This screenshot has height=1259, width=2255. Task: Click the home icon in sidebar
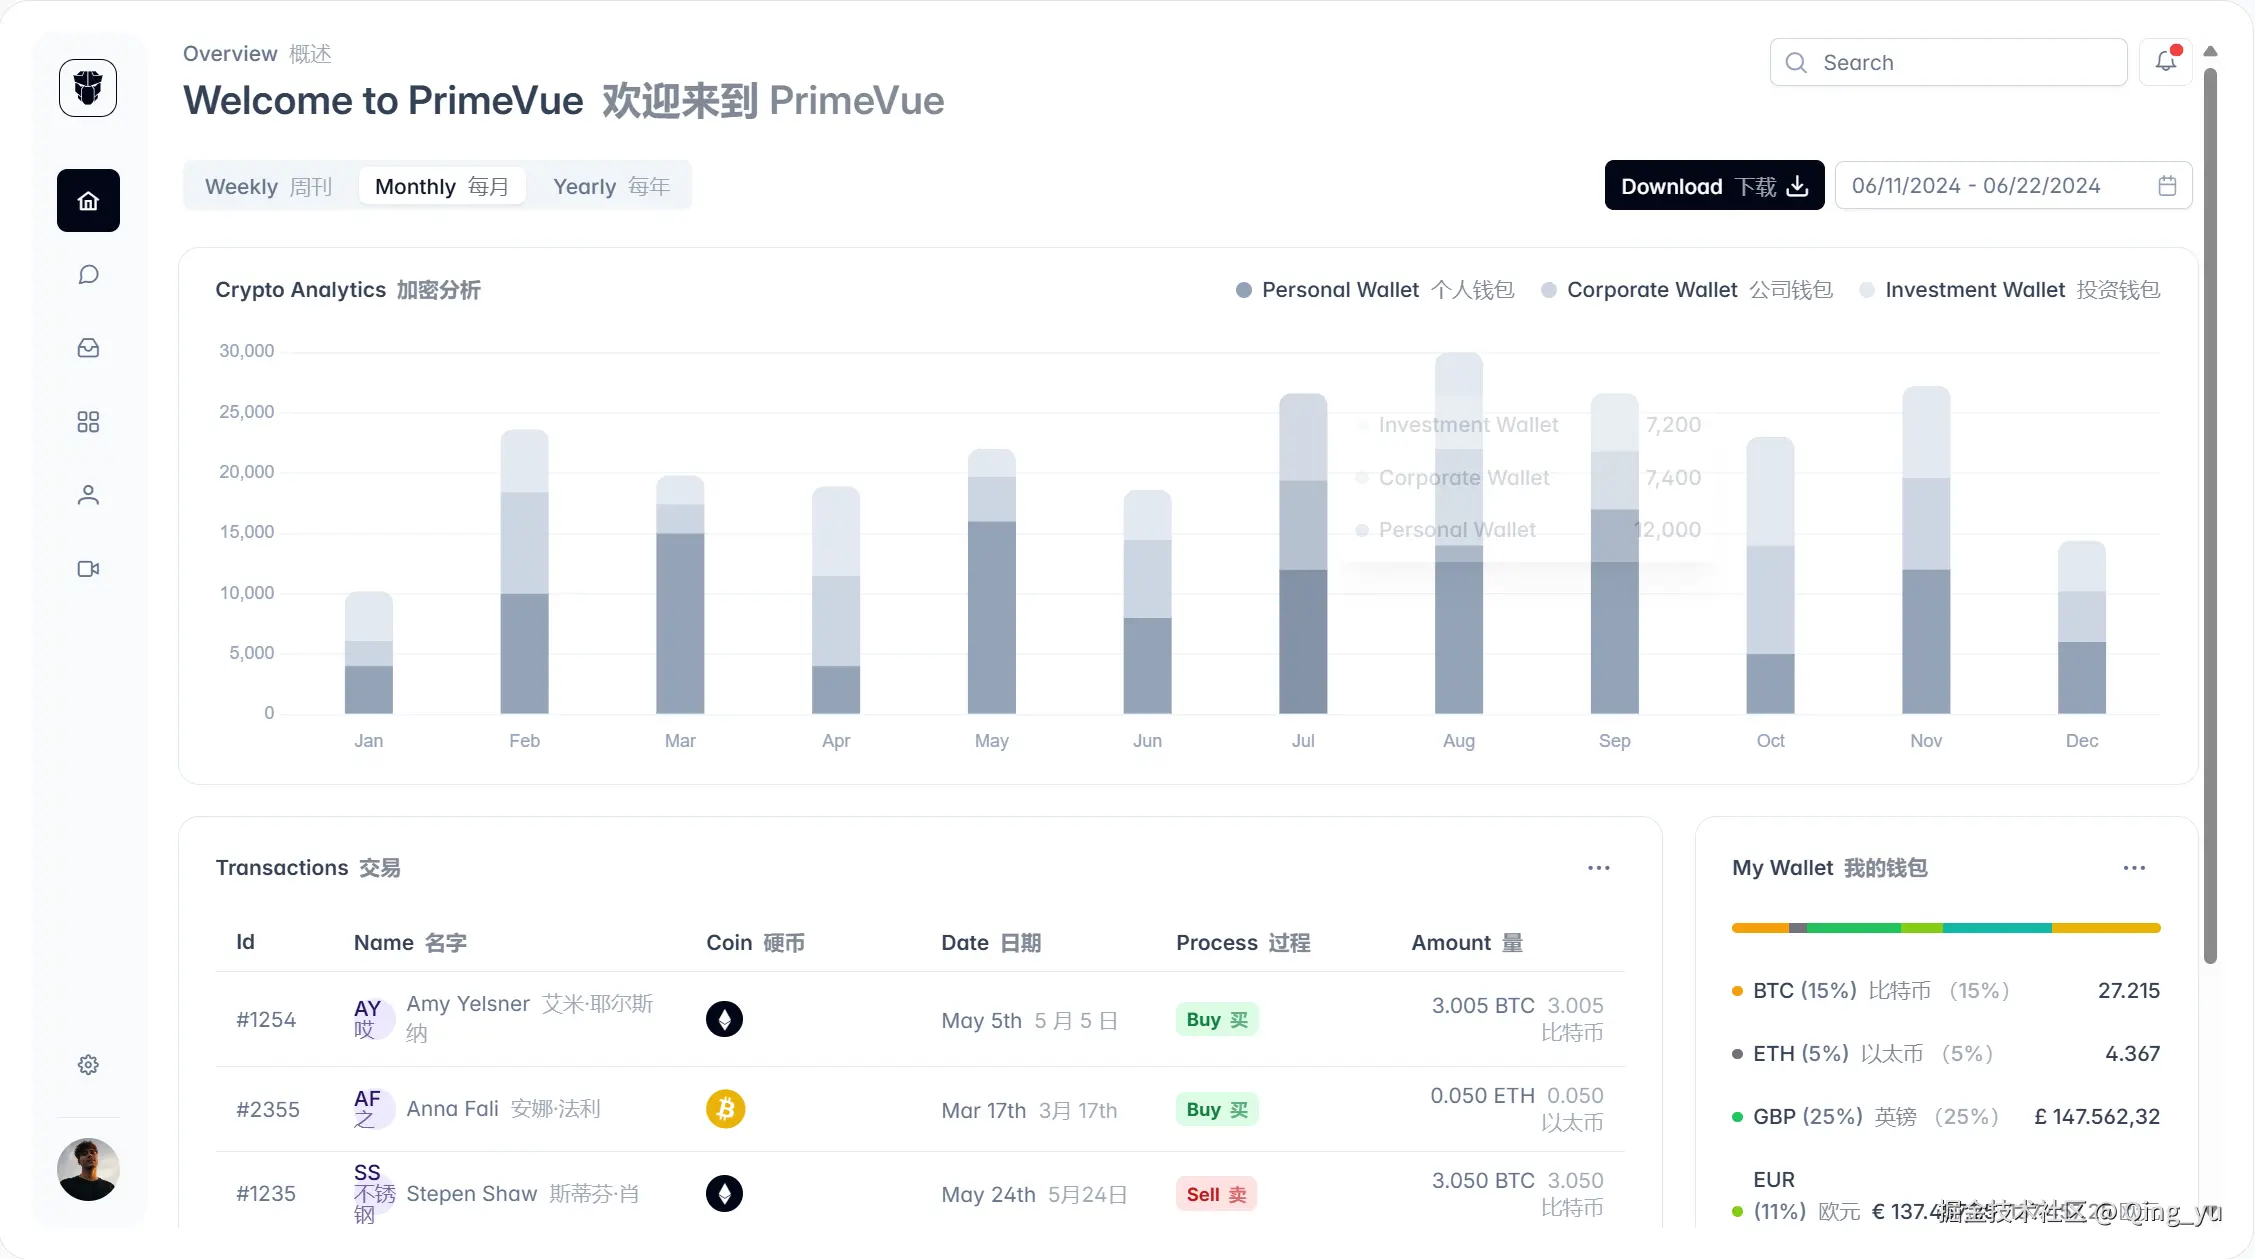pyautogui.click(x=88, y=201)
